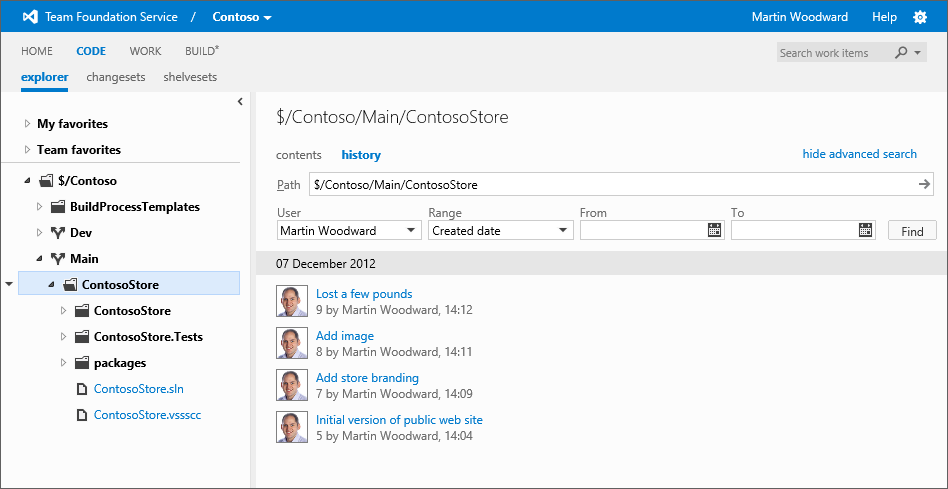948x489 pixels.
Task: Open the Add store branding changeset
Action: [x=368, y=378]
